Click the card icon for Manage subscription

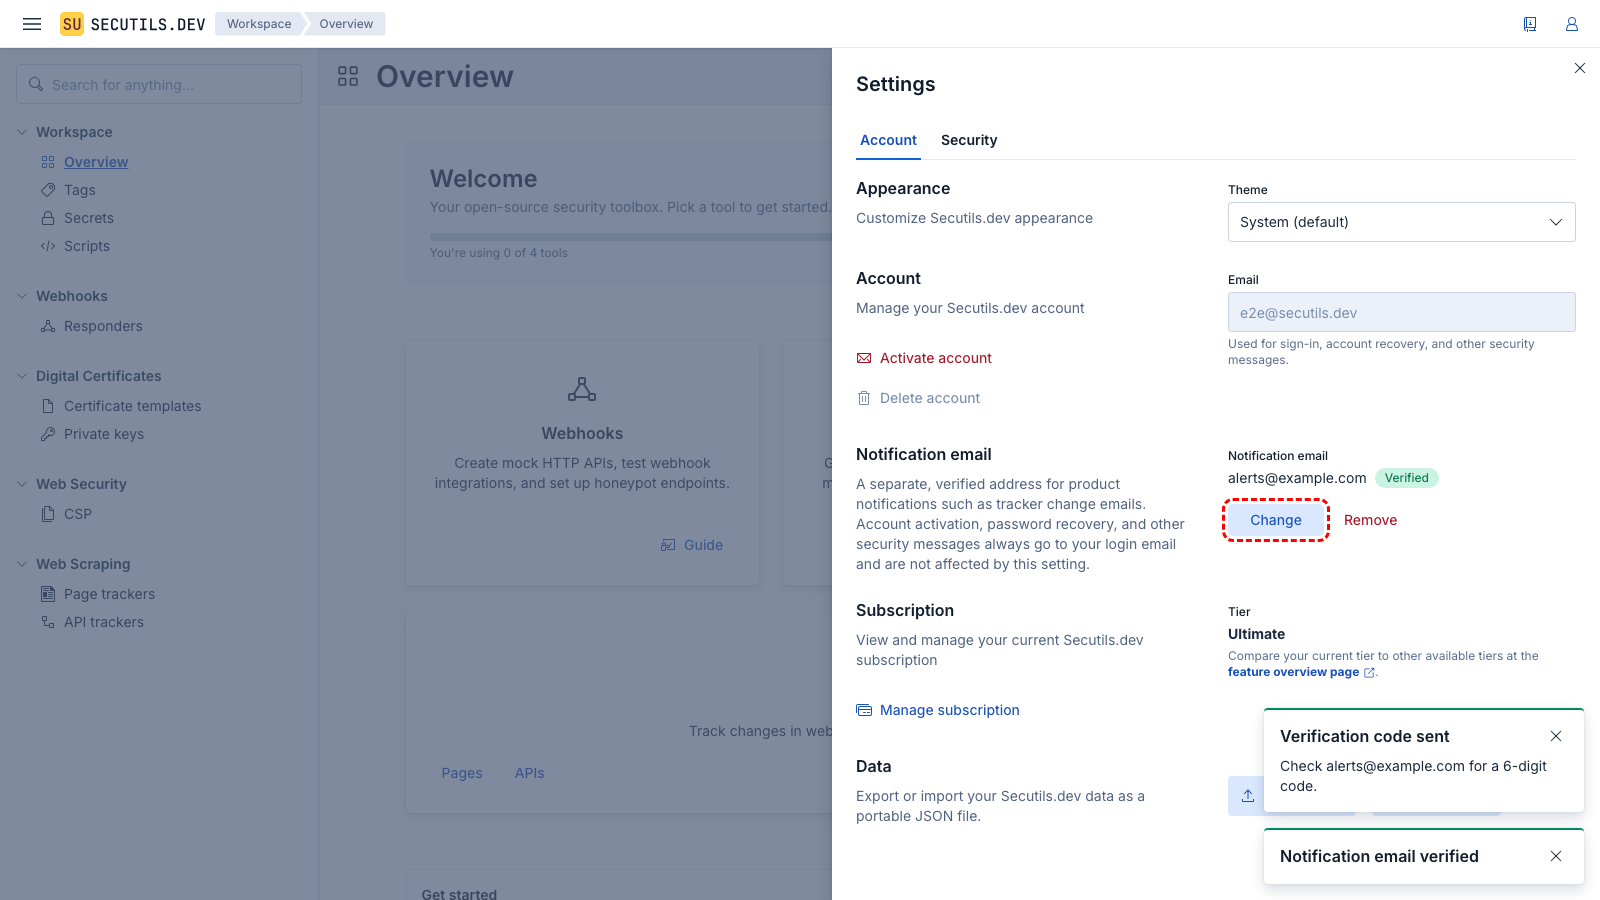pyautogui.click(x=864, y=710)
